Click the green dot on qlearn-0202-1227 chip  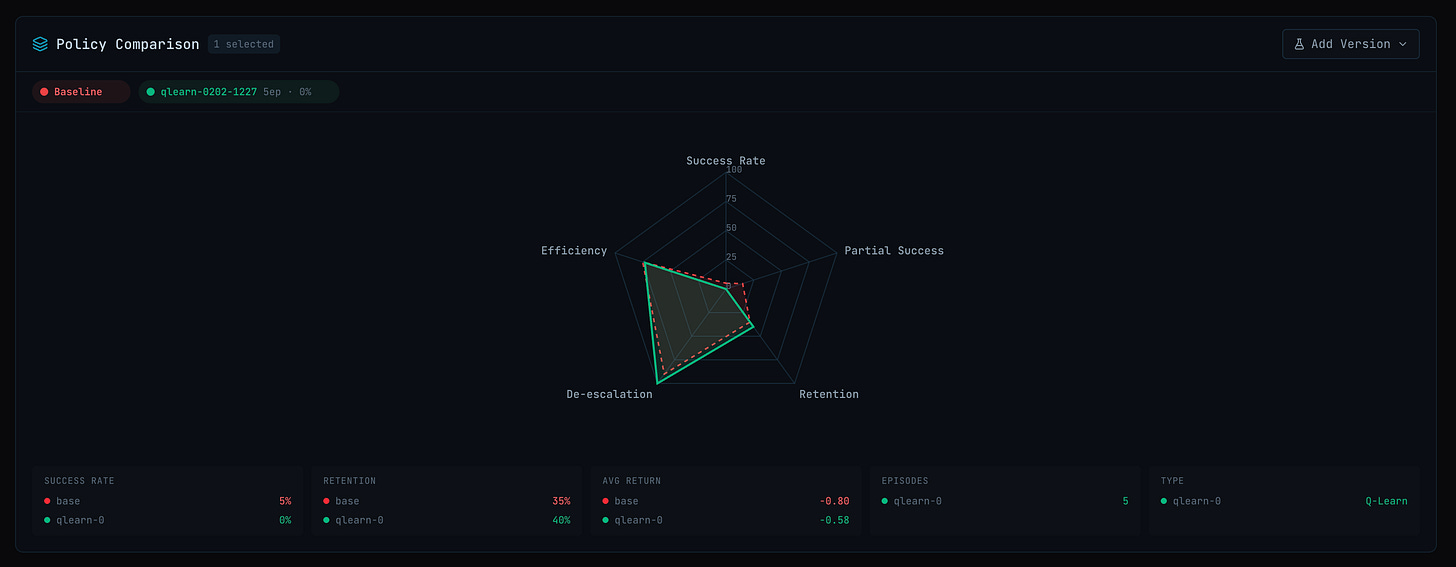[151, 92]
